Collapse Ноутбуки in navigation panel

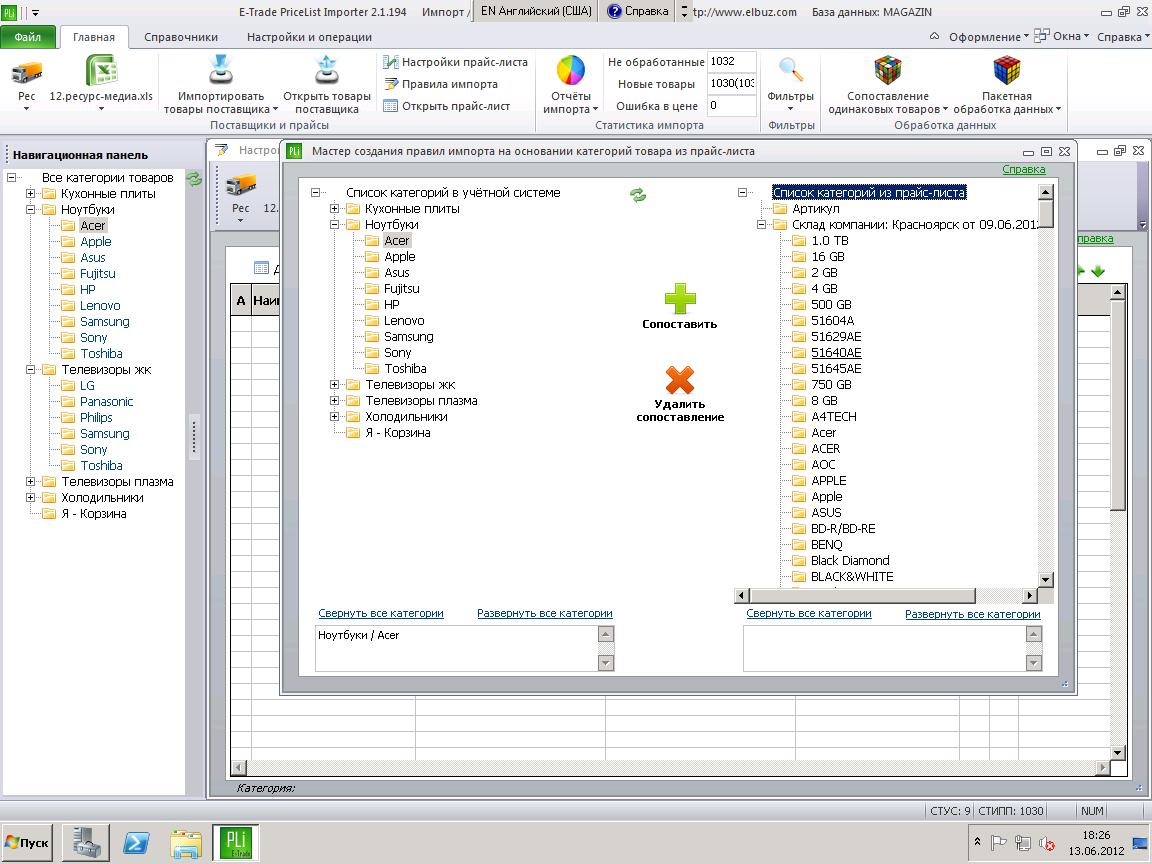[x=30, y=209]
